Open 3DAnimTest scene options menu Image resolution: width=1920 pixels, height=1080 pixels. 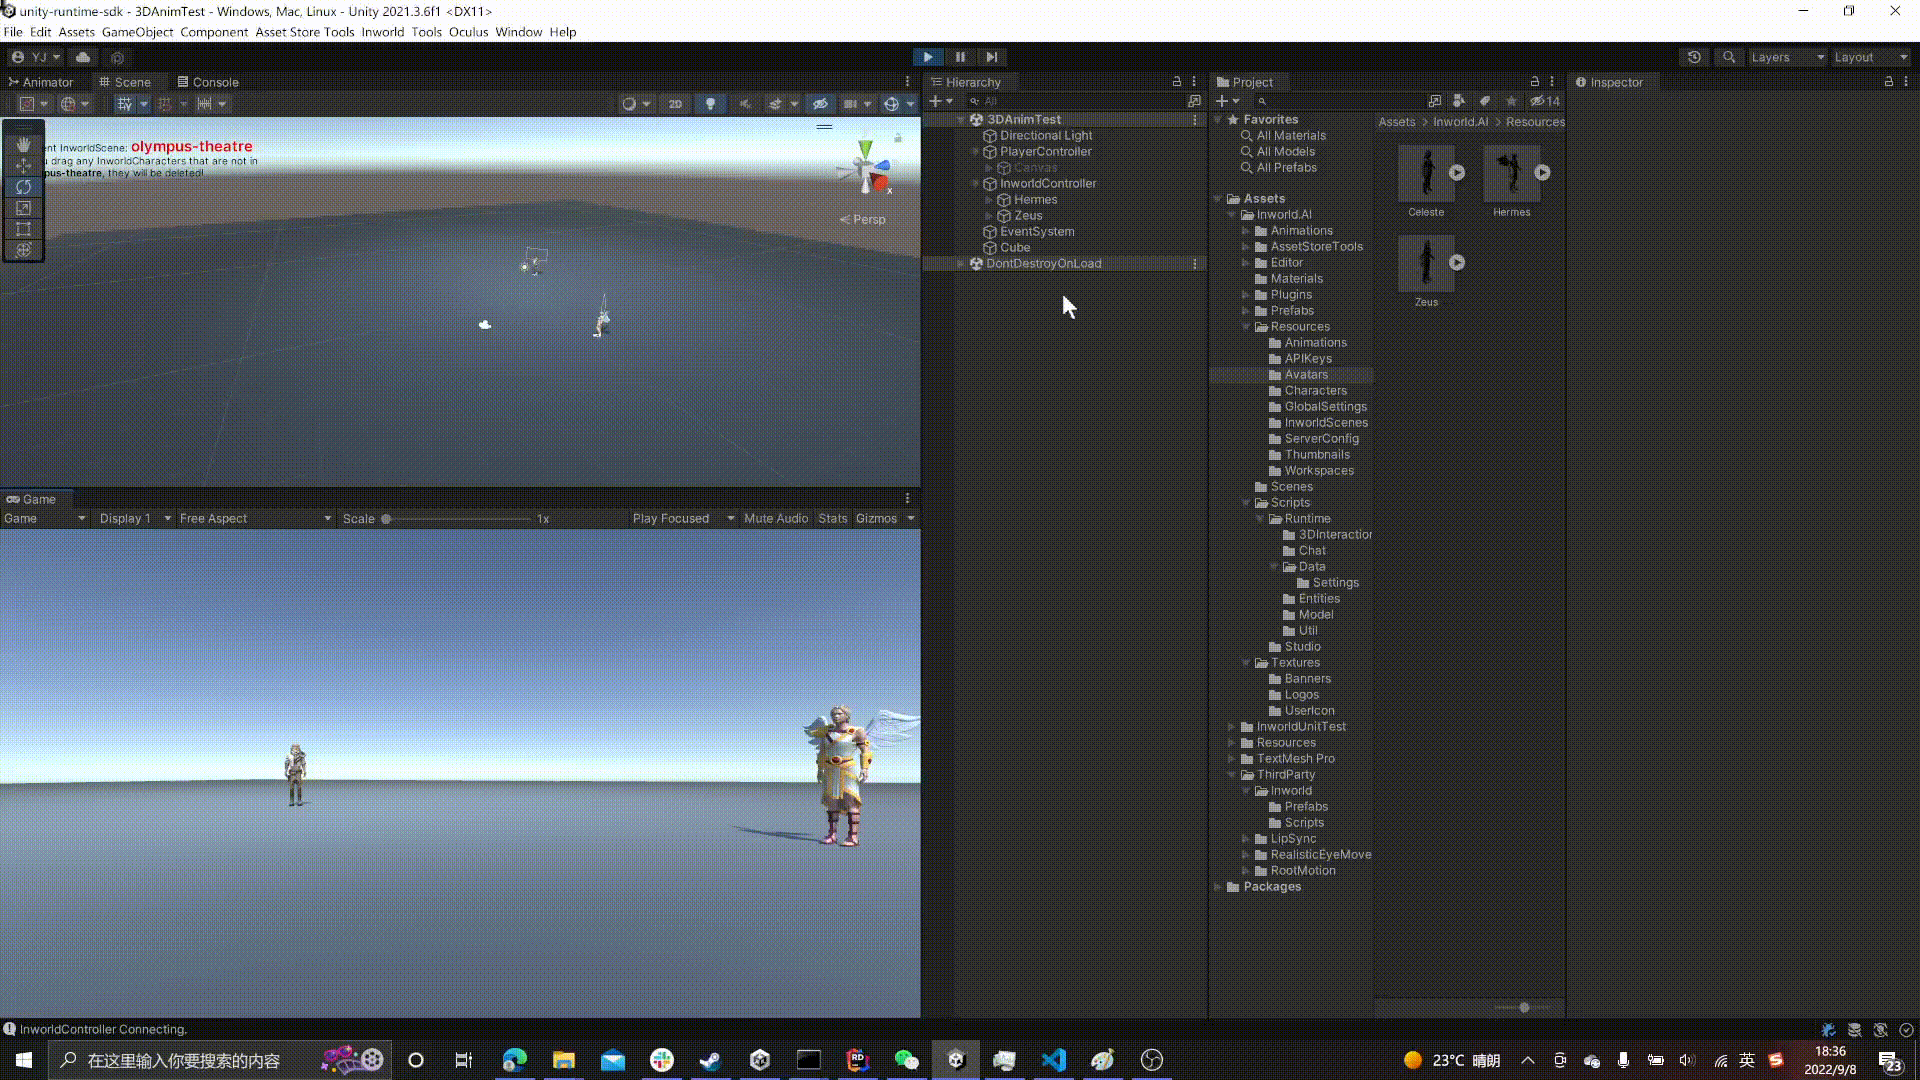point(1195,120)
